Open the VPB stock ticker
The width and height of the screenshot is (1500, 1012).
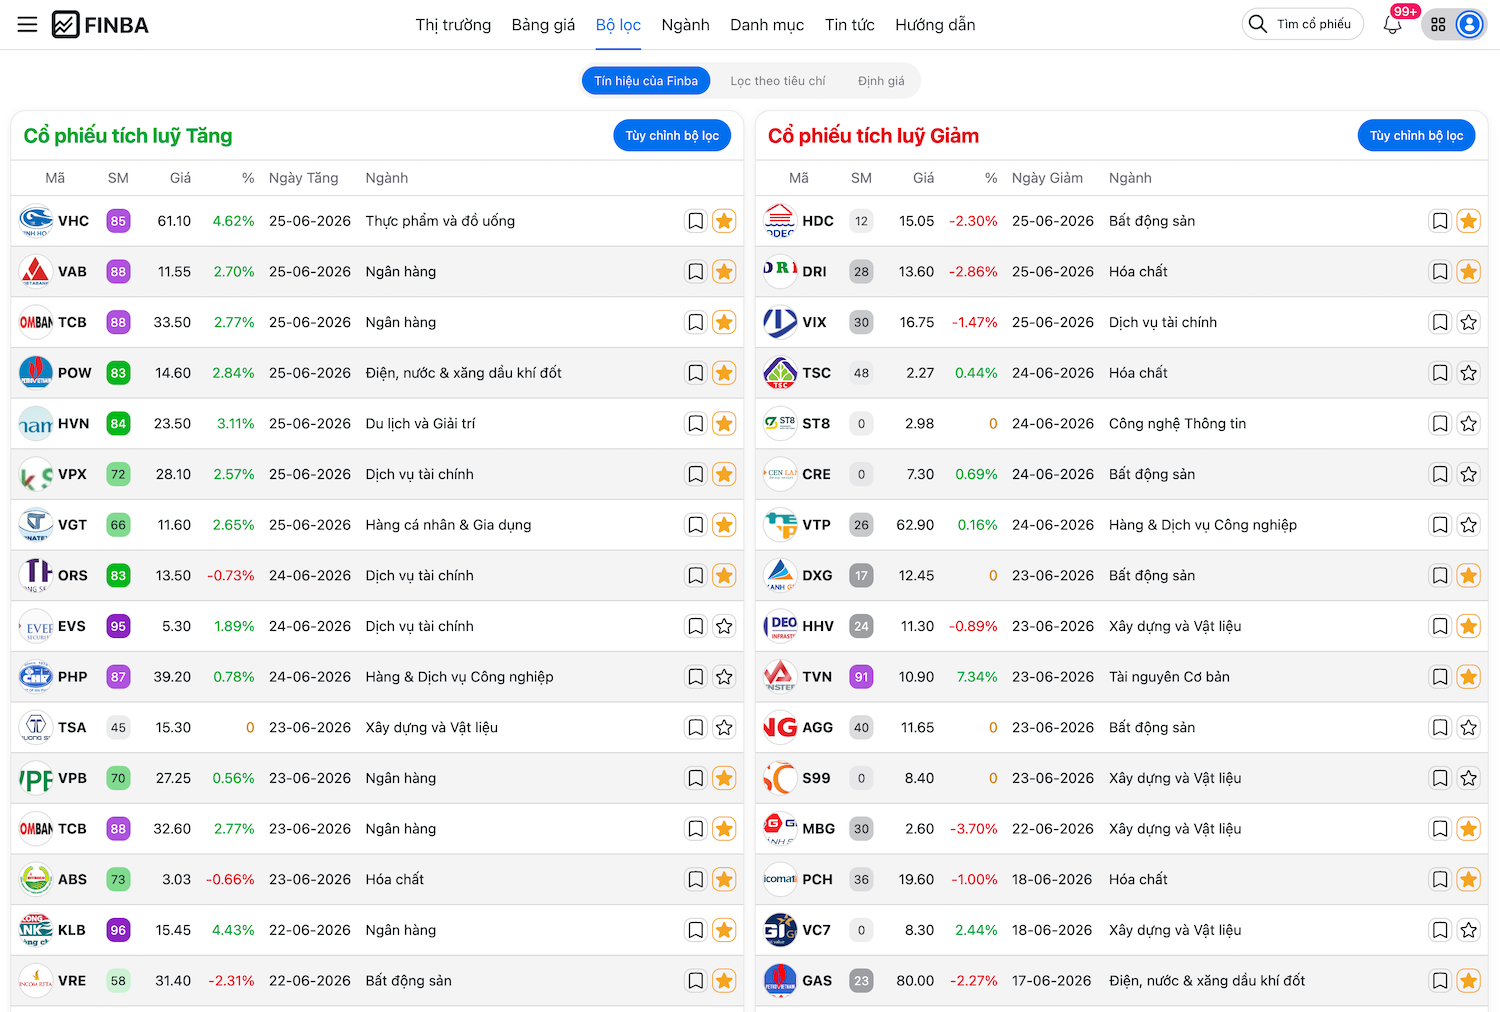pyautogui.click(x=72, y=778)
